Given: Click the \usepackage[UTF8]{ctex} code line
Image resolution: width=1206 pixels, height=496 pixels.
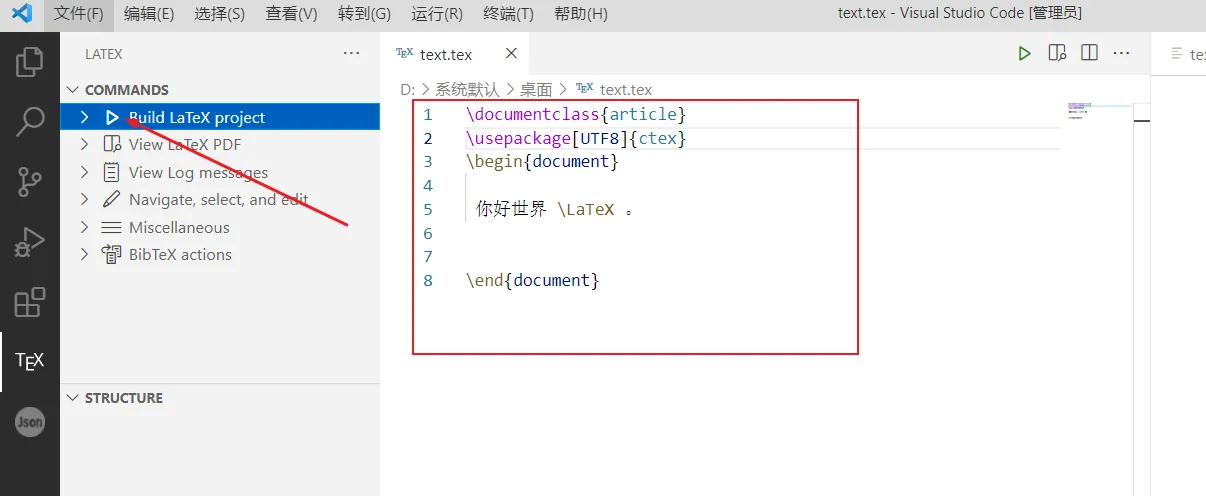Looking at the screenshot, I should point(576,138).
